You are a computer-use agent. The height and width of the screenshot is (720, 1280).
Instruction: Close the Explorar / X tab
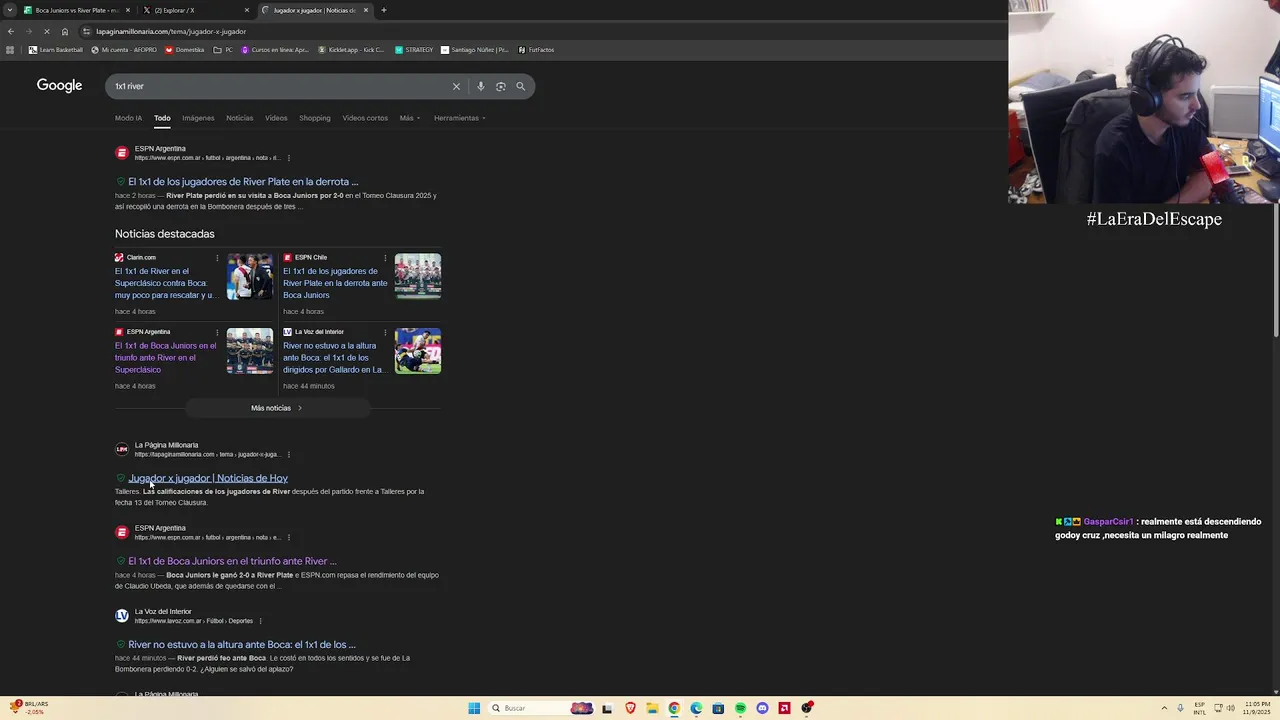pos(247,10)
